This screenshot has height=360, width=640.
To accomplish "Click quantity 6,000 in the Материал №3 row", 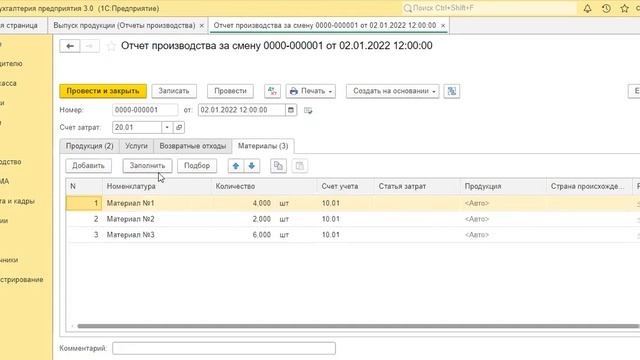I will pyautogui.click(x=262, y=235).
